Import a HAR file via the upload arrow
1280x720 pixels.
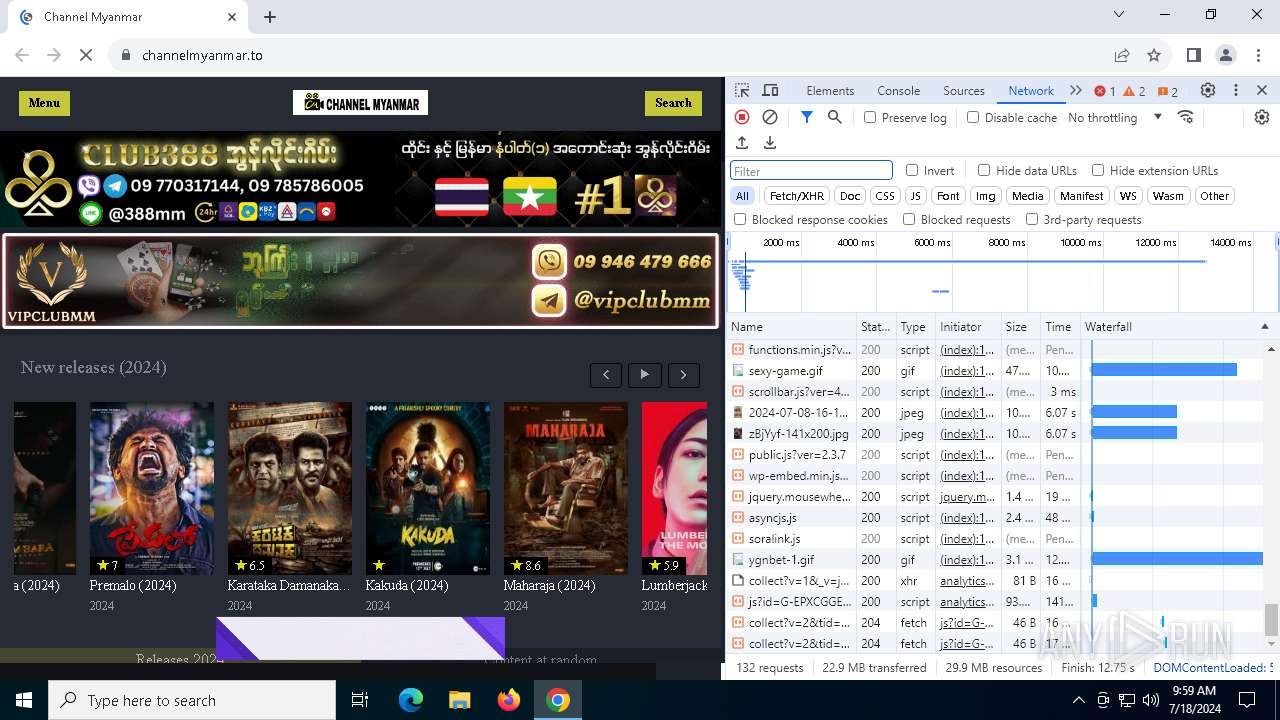(x=742, y=143)
